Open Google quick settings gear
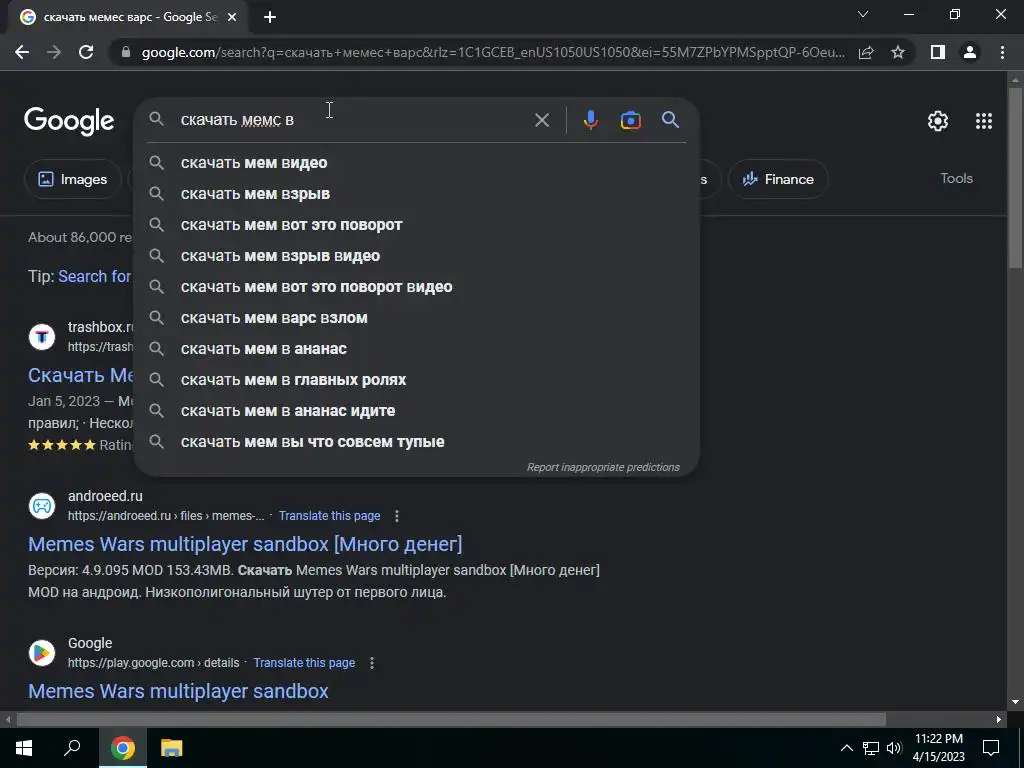 point(938,121)
